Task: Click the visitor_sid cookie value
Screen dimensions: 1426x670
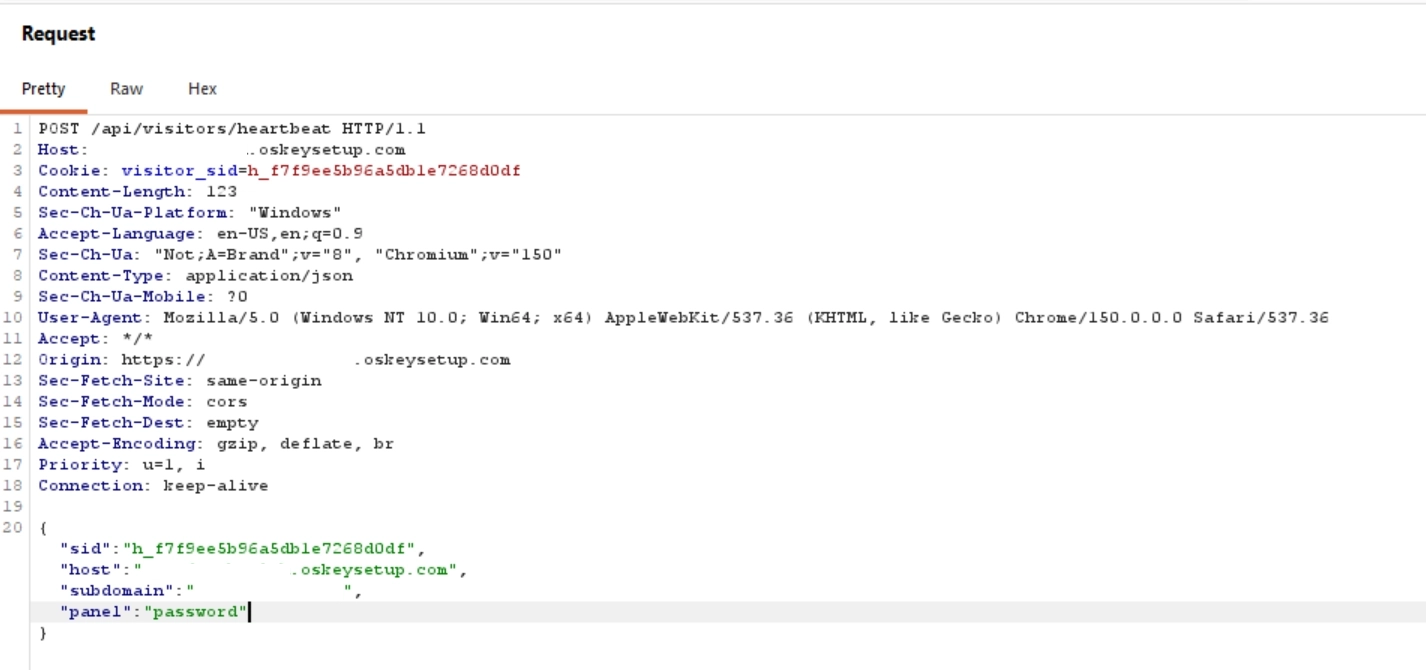Action: (384, 171)
